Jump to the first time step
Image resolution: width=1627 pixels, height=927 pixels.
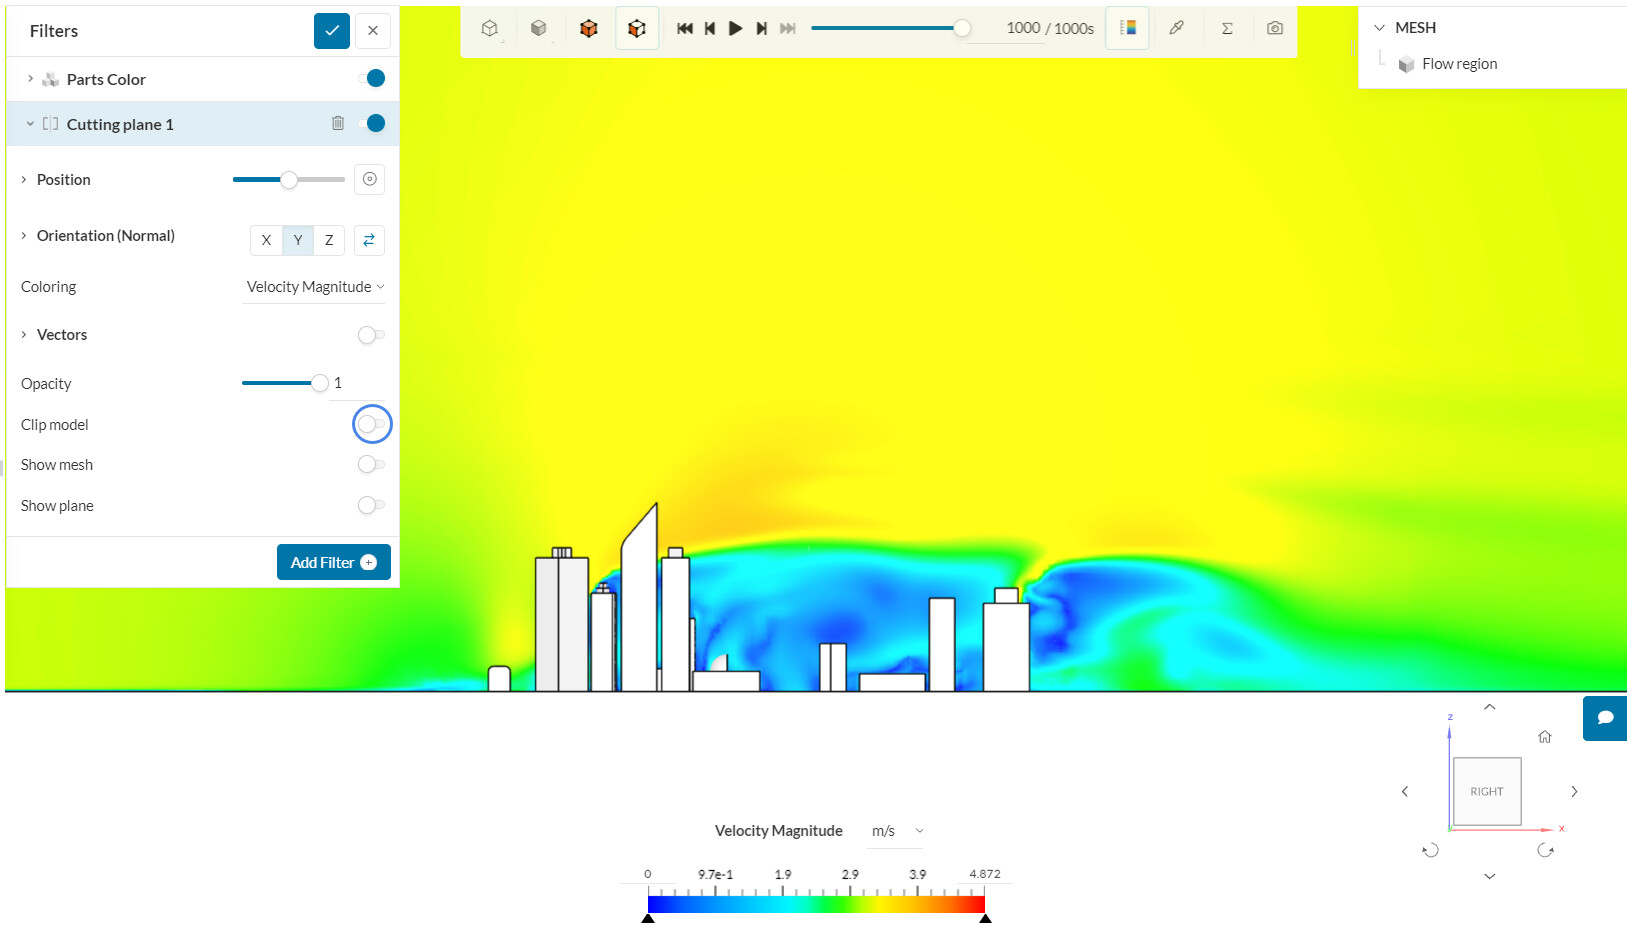pos(685,28)
